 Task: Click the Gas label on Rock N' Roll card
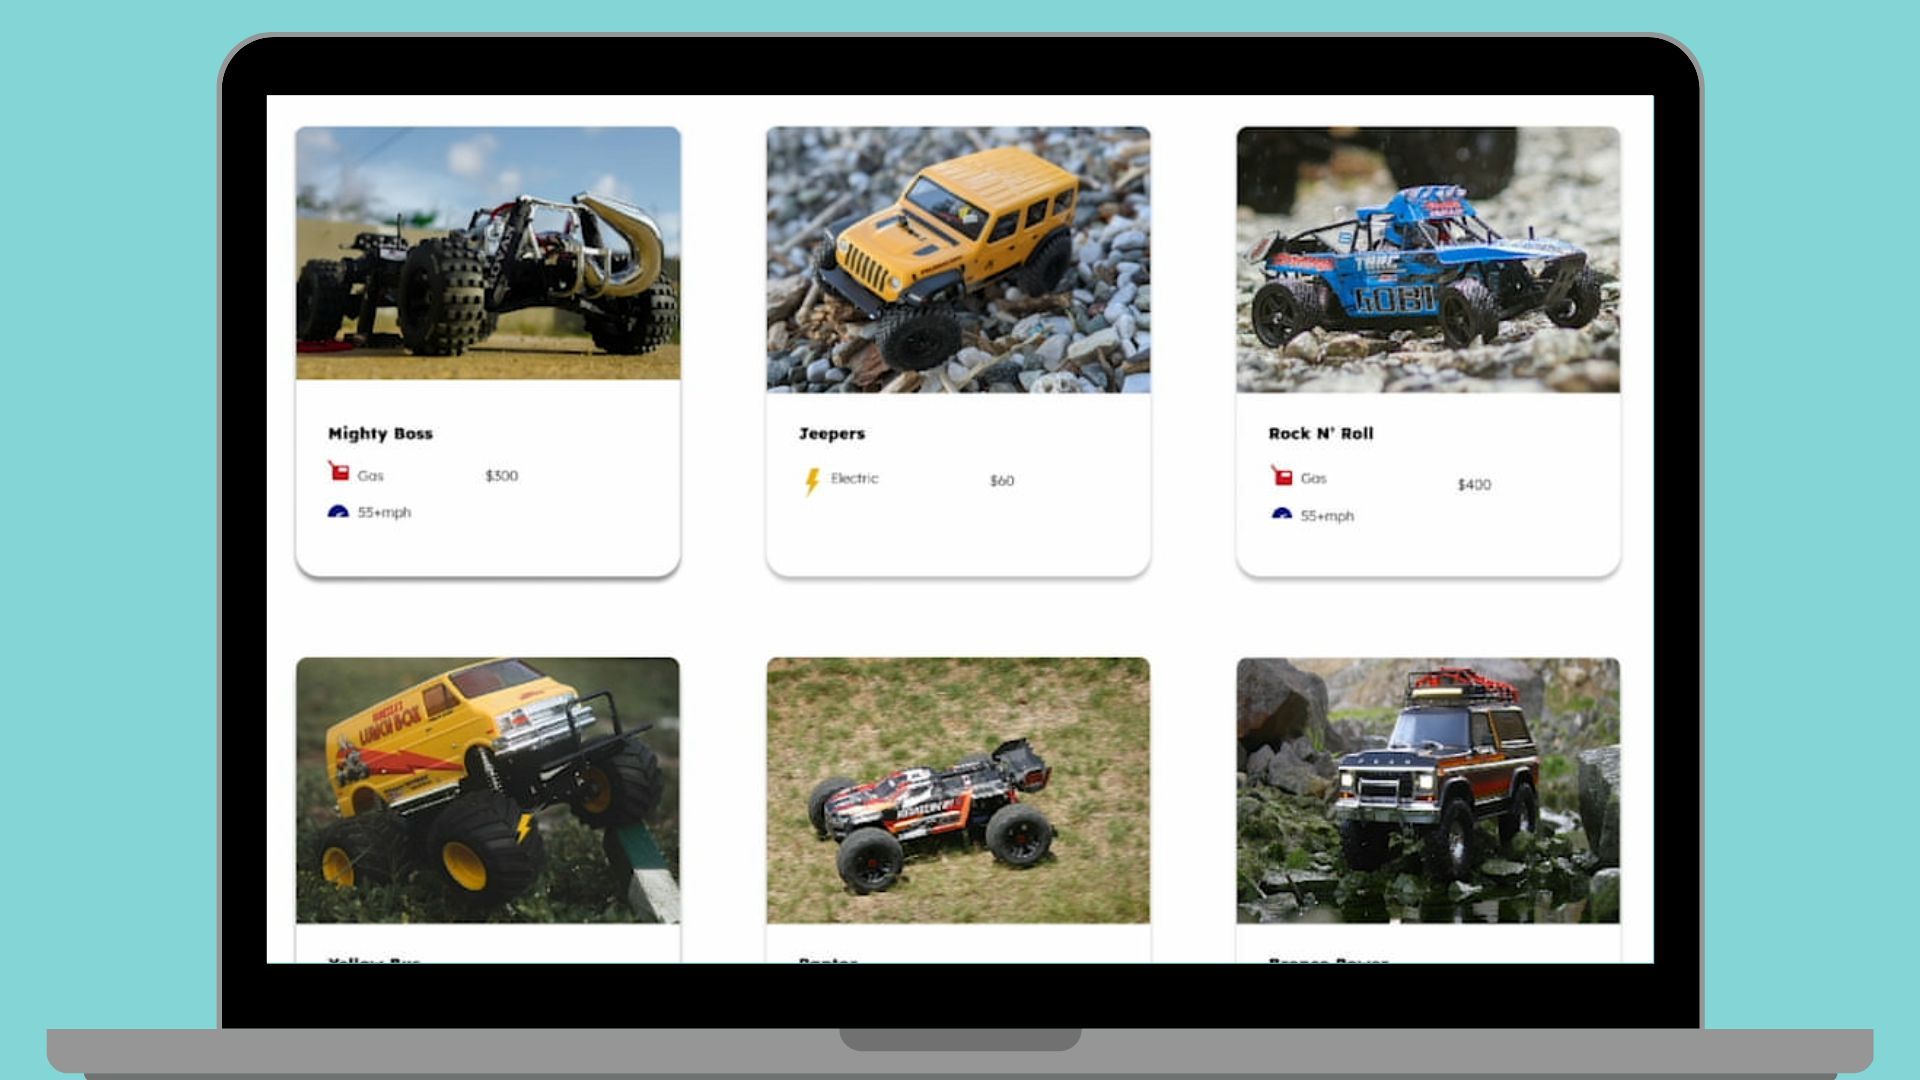tap(1313, 479)
